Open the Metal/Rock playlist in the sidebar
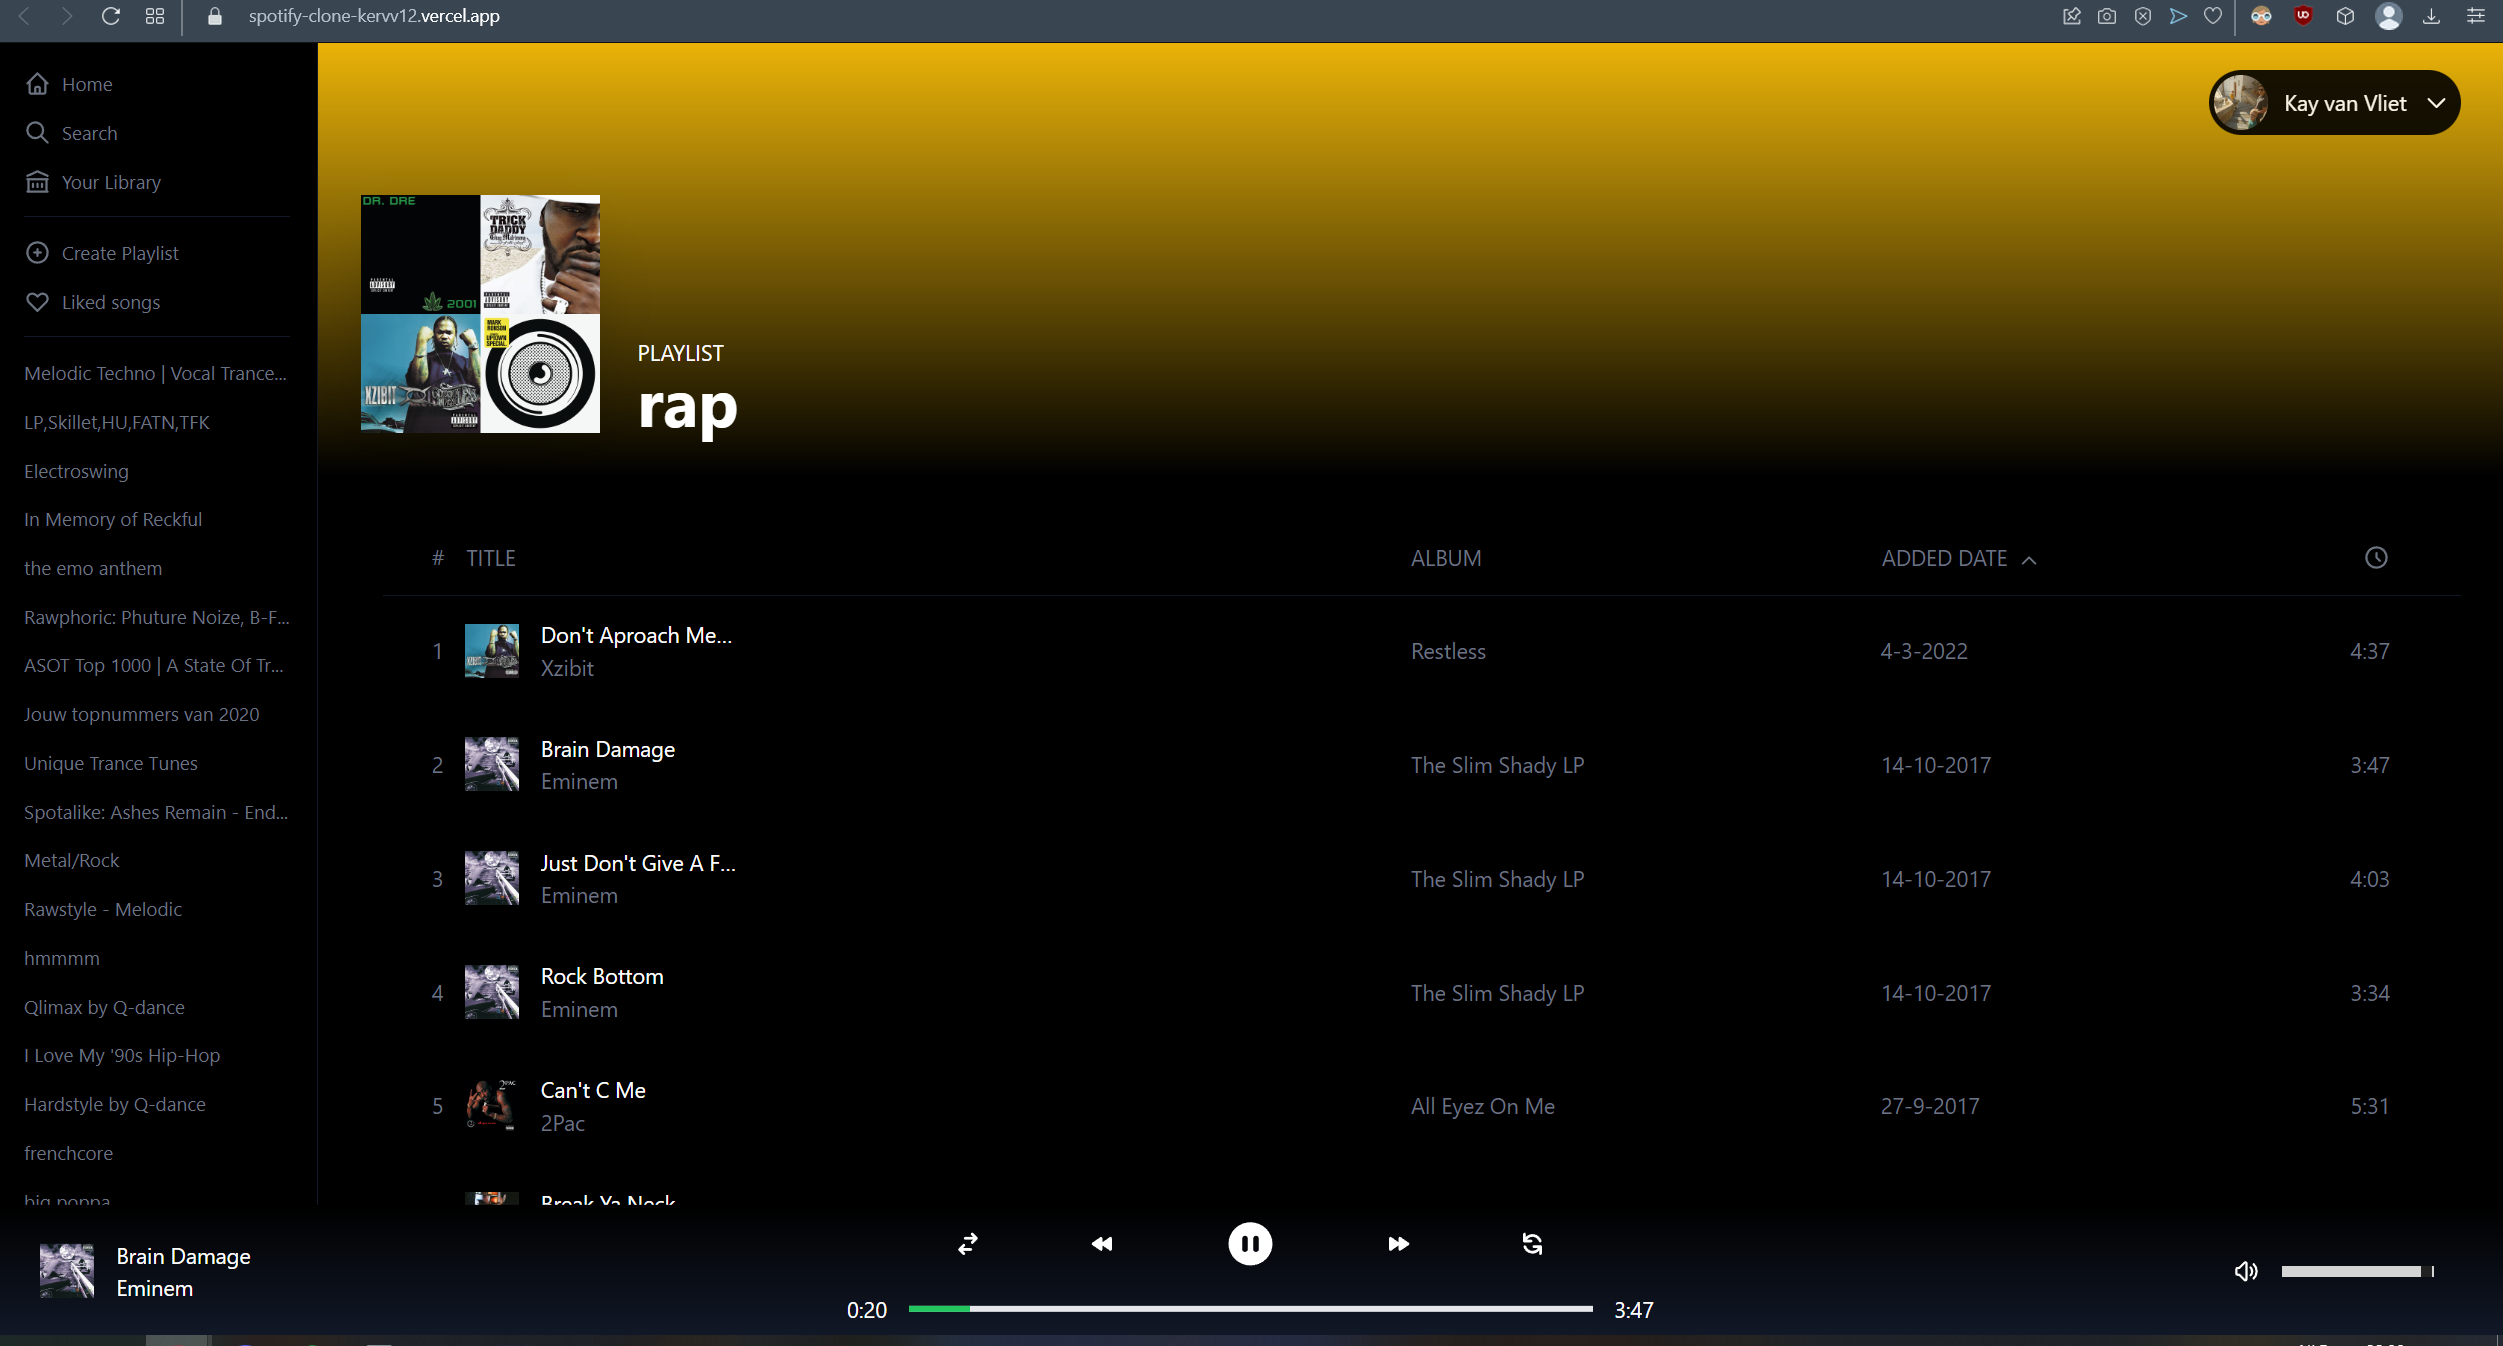The height and width of the screenshot is (1346, 2503). (71, 859)
